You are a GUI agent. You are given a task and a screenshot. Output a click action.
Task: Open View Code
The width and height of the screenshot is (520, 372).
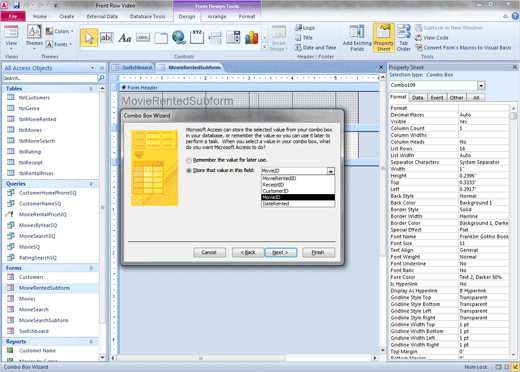(432, 38)
